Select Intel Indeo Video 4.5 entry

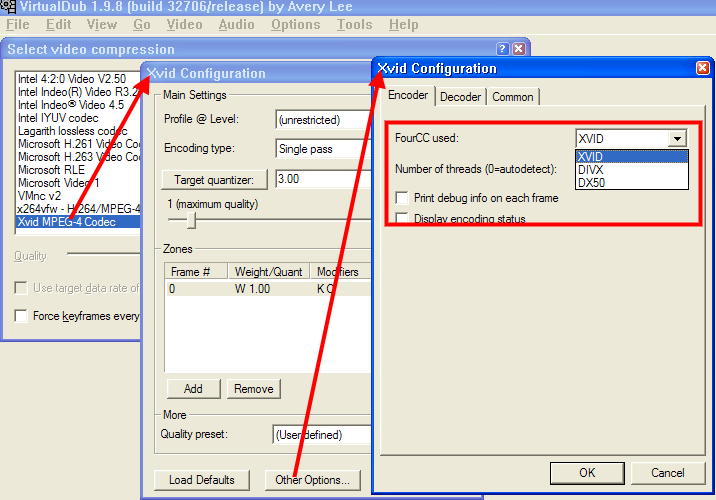point(78,105)
